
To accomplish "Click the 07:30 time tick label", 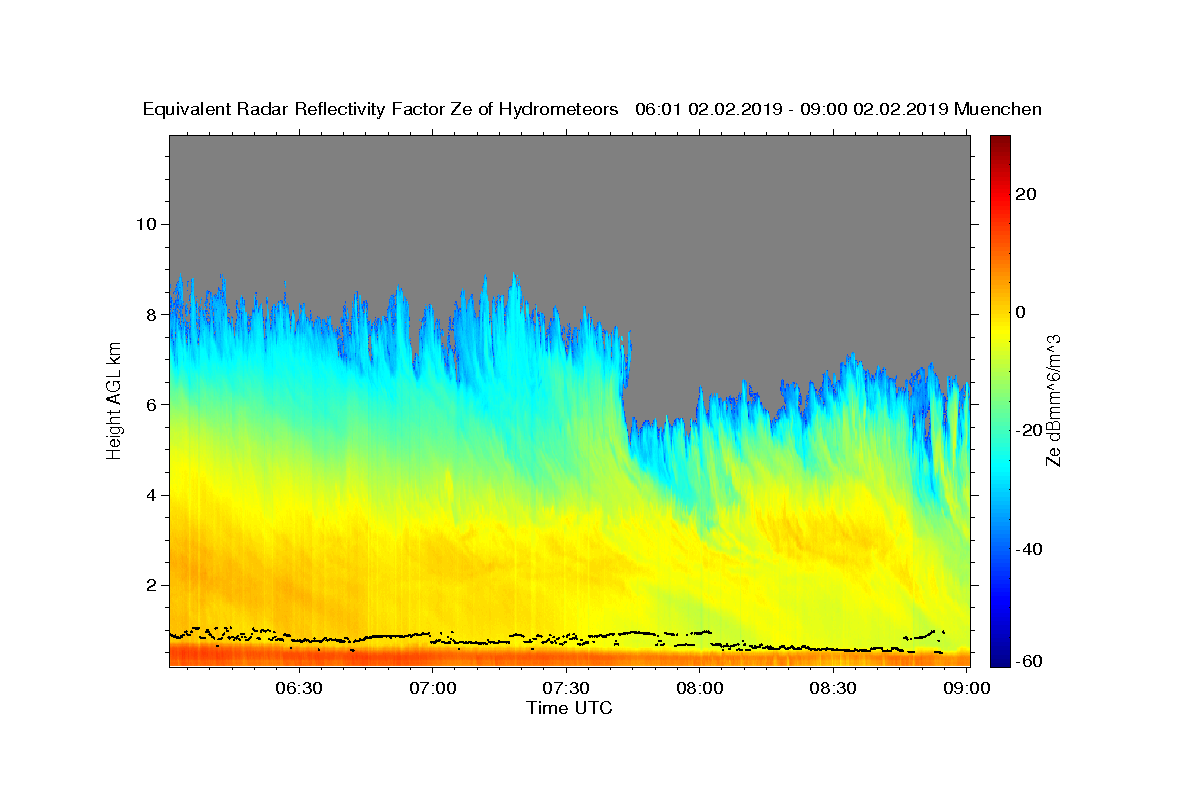I will [x=566, y=688].
